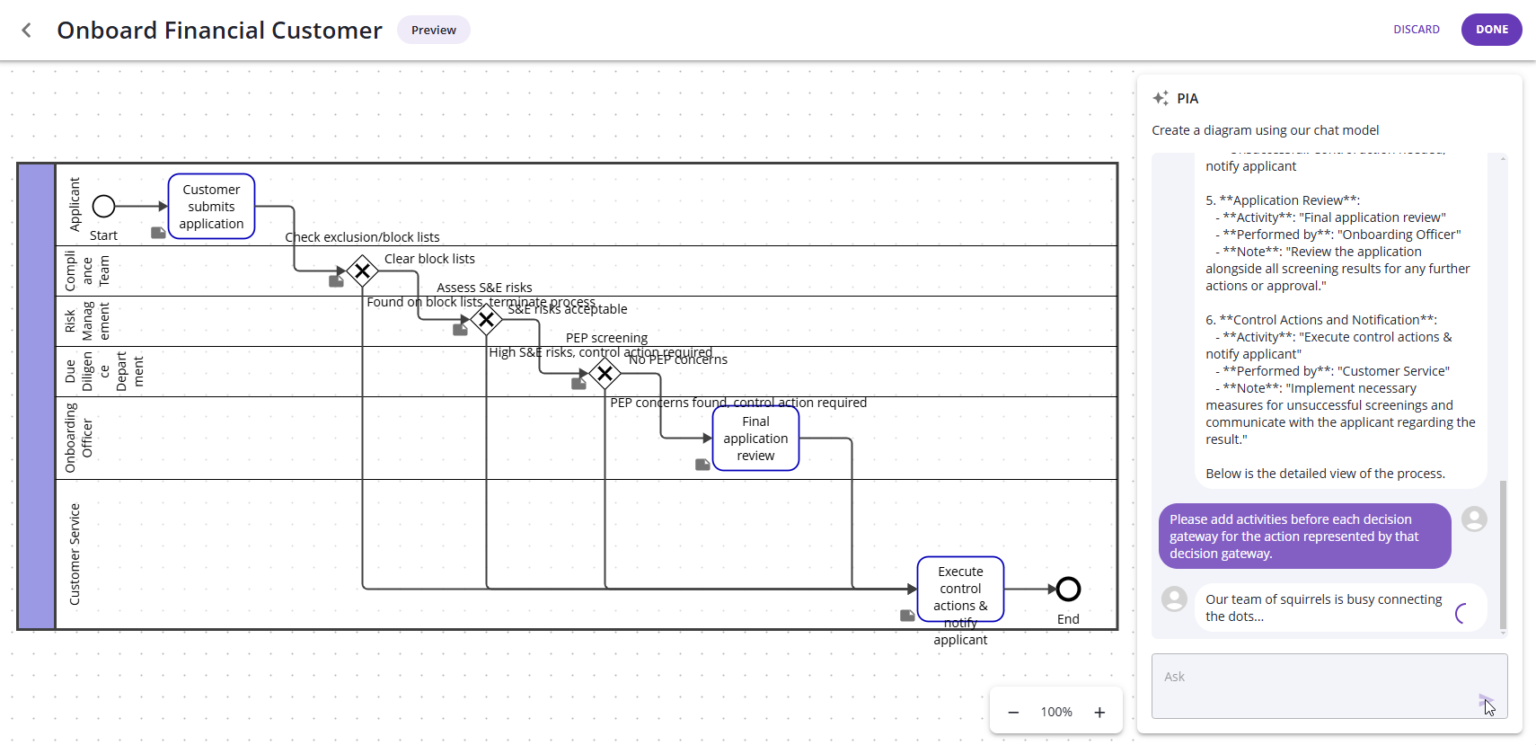Click the document icon on Final application review
1536x745 pixels.
[701, 464]
